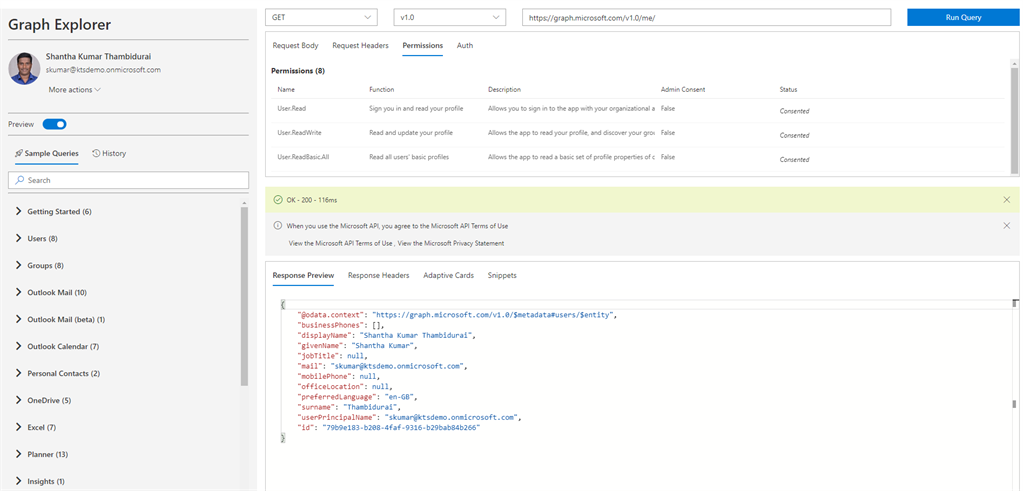This screenshot has width=1023, height=491.
Task: Open the Auth tab
Action: (x=465, y=46)
